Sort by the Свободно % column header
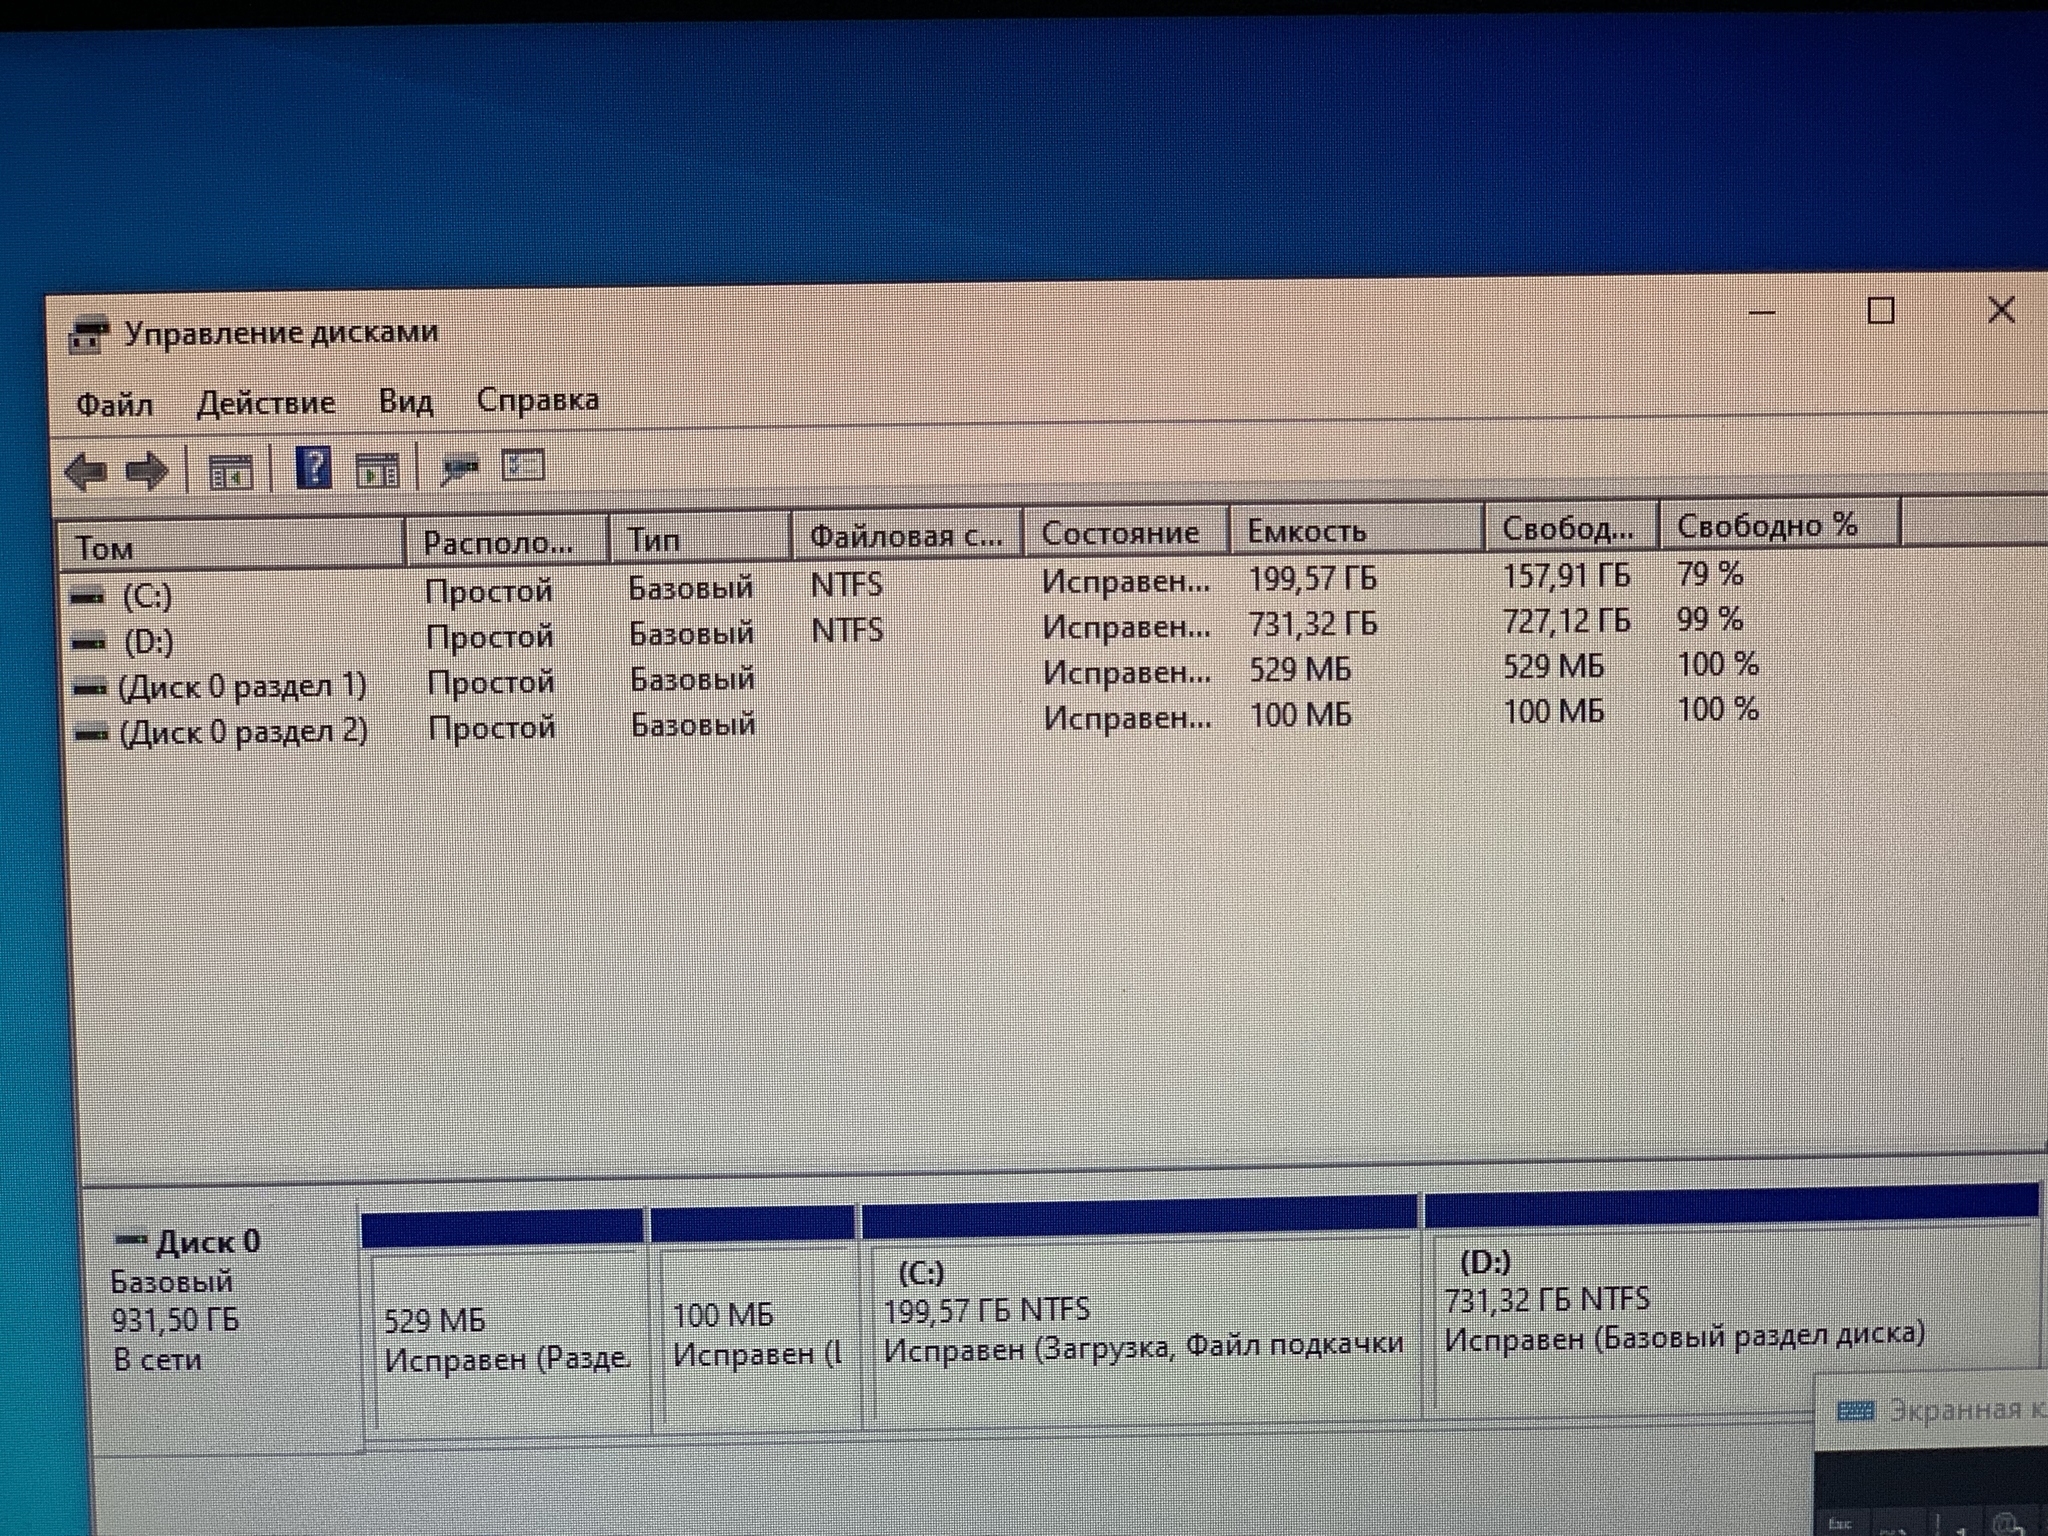The image size is (2048, 1536). point(1779,524)
